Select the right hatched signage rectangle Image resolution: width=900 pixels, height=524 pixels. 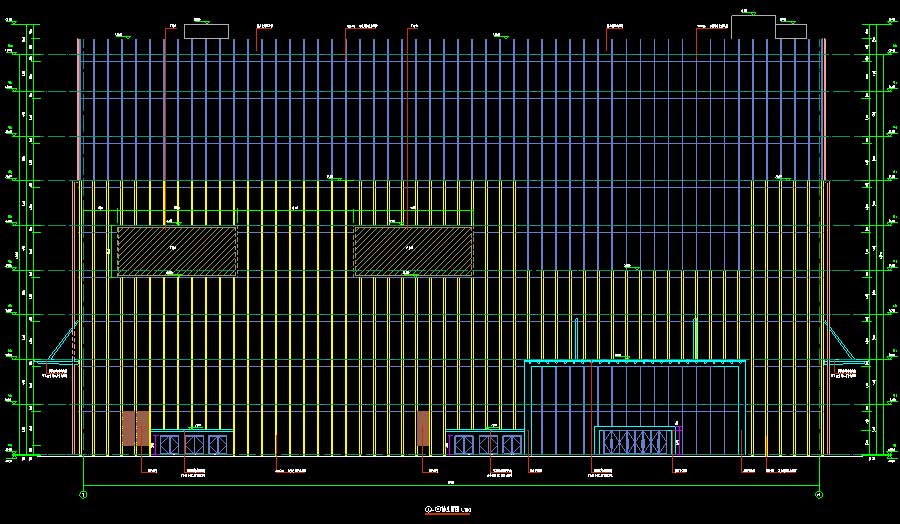pyautogui.click(x=413, y=251)
